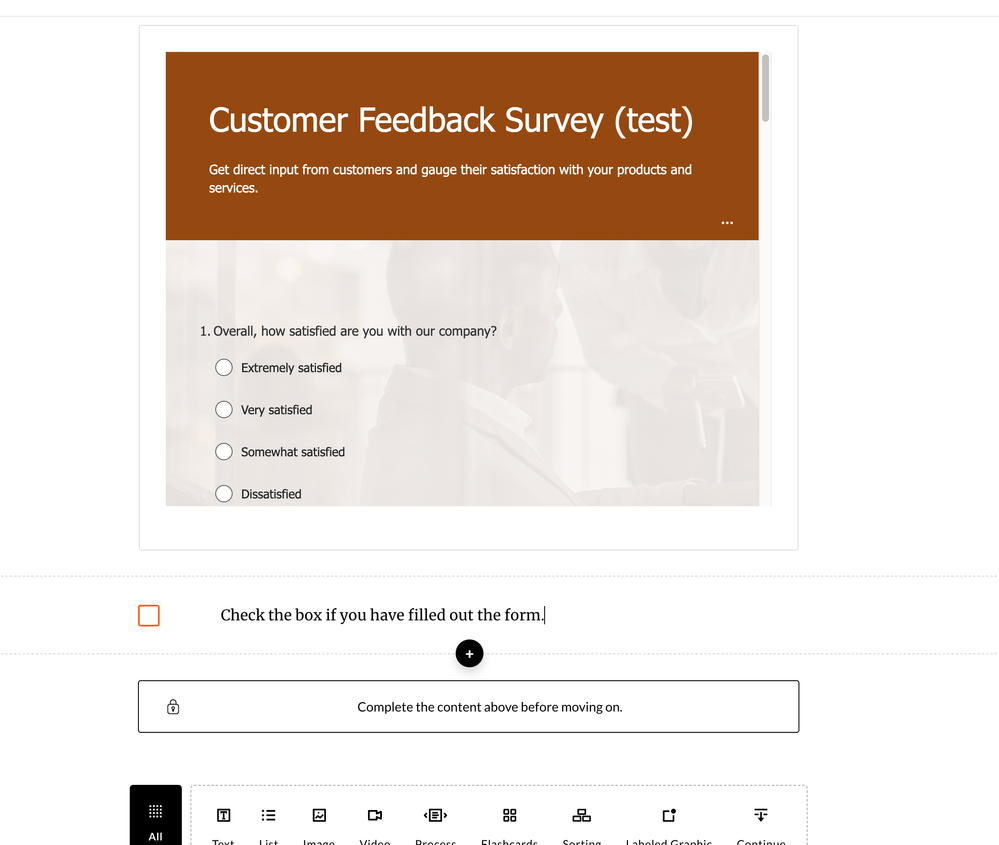Viewport: 999px width, 845px height.
Task: Pick the Dissatisfied radio button
Action: (224, 494)
